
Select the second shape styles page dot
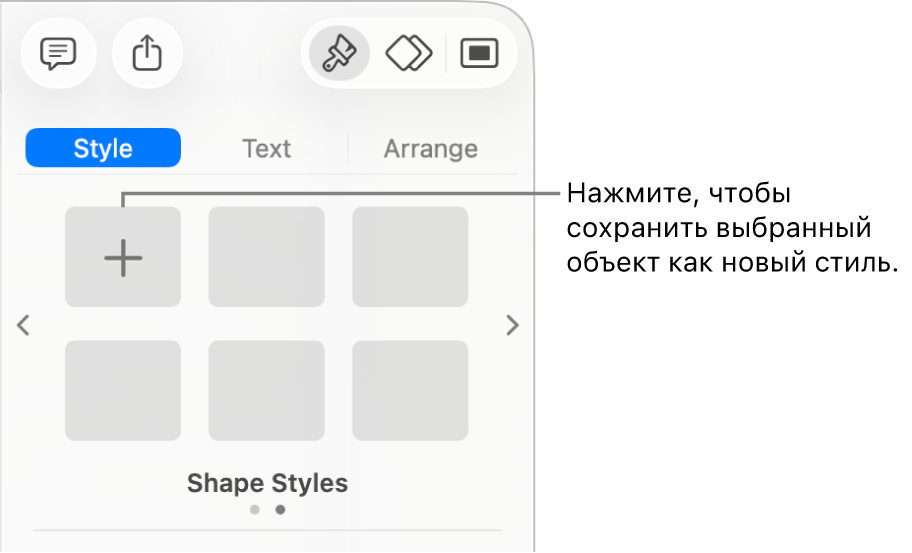(280, 509)
